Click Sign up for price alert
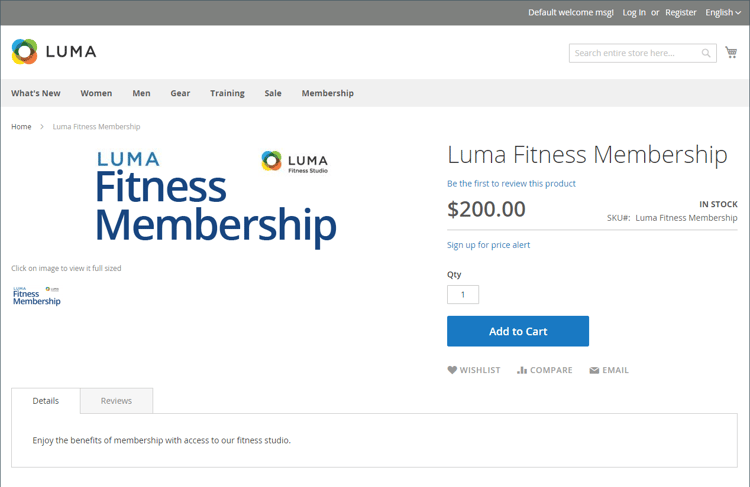Image resolution: width=750 pixels, height=487 pixels. click(488, 245)
